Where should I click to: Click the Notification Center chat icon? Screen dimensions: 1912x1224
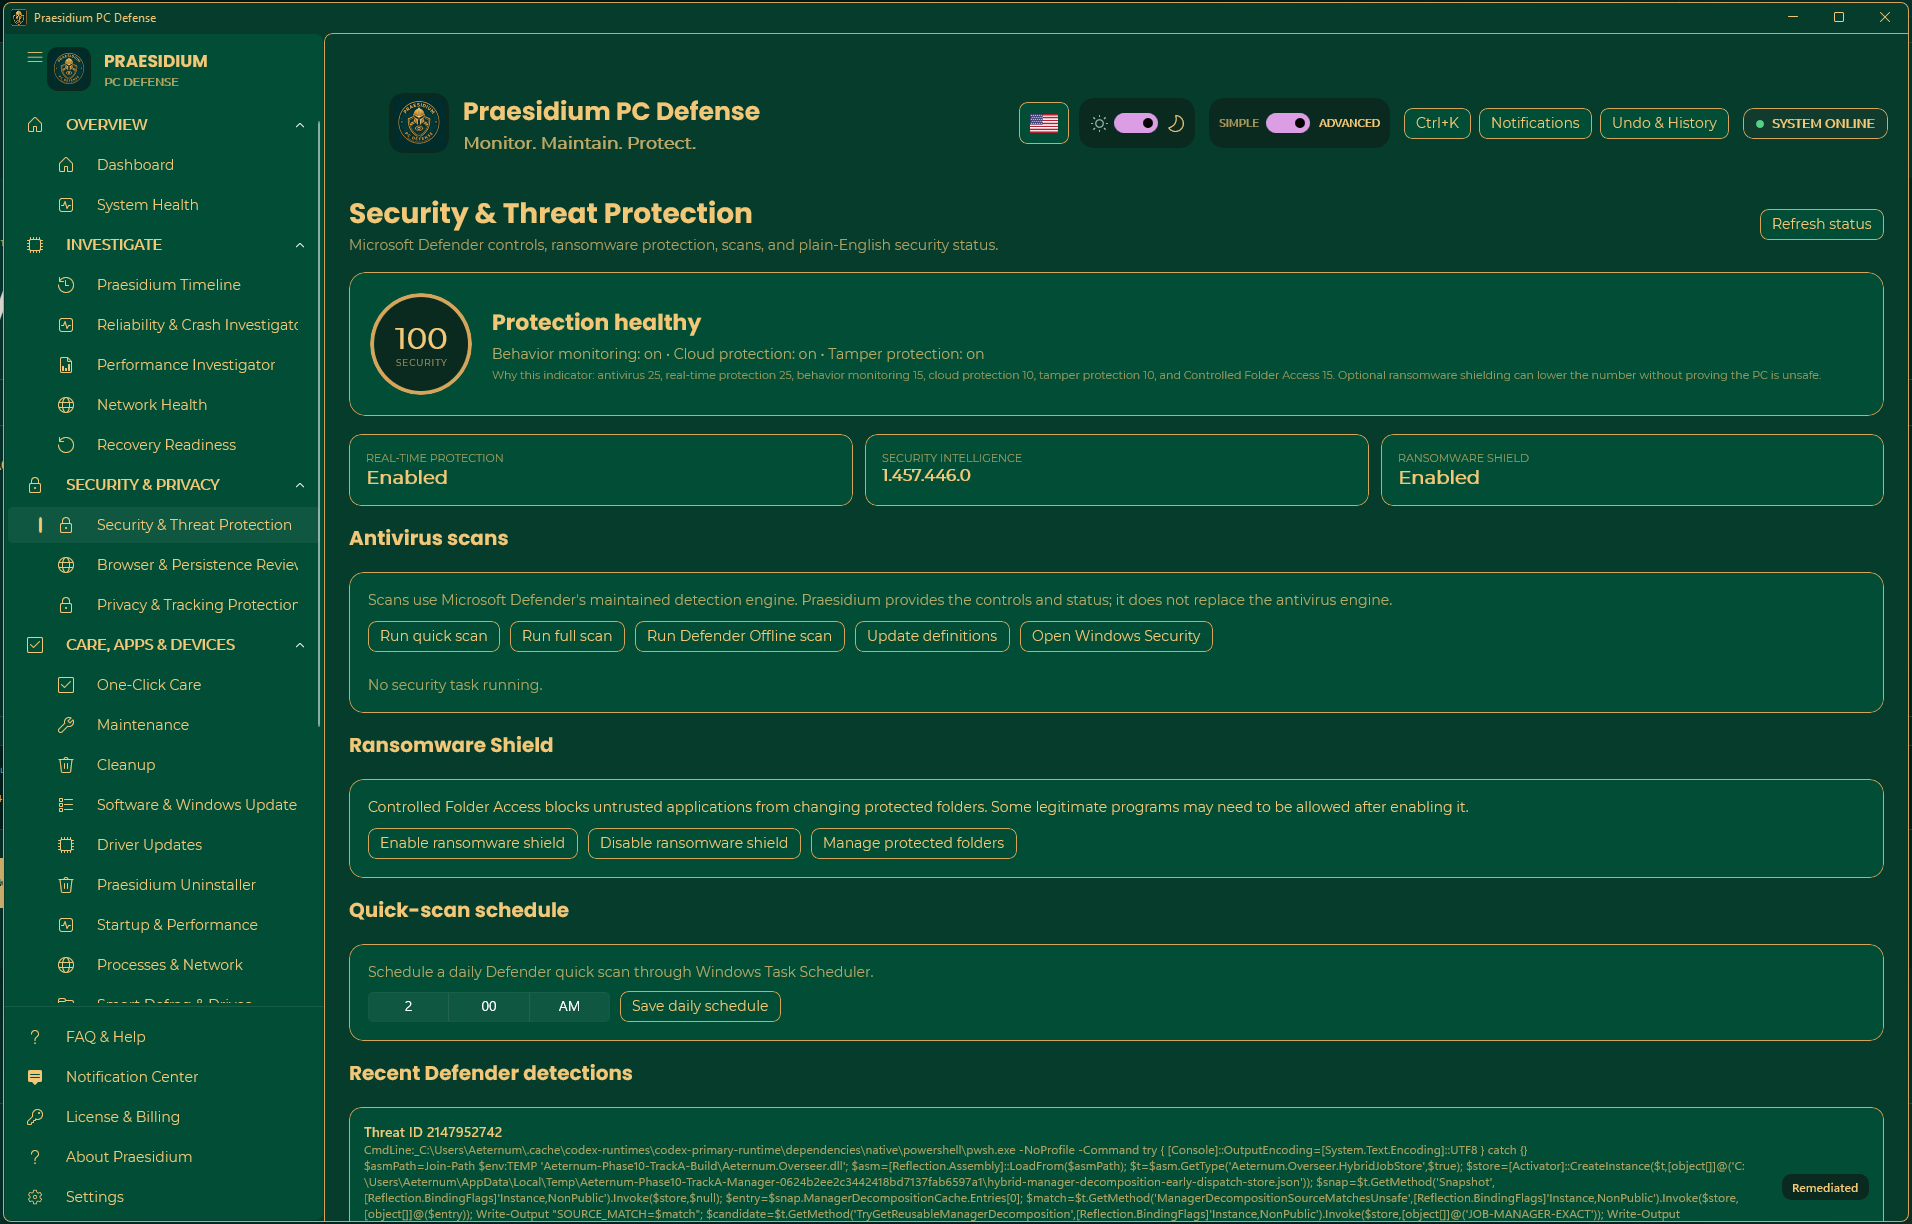pyautogui.click(x=35, y=1077)
